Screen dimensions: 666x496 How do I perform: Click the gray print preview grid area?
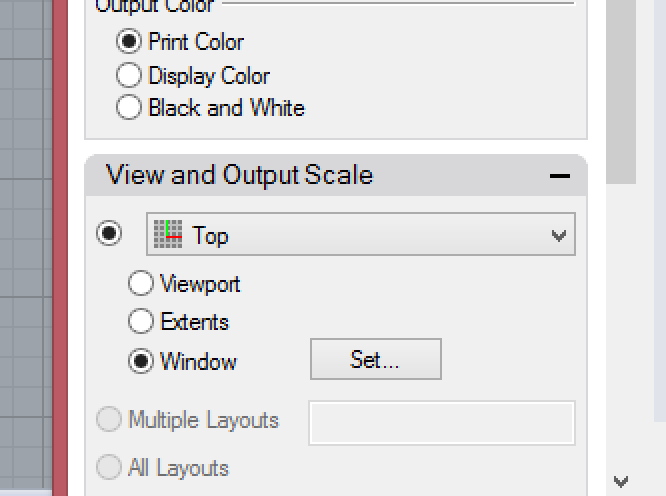click(26, 244)
